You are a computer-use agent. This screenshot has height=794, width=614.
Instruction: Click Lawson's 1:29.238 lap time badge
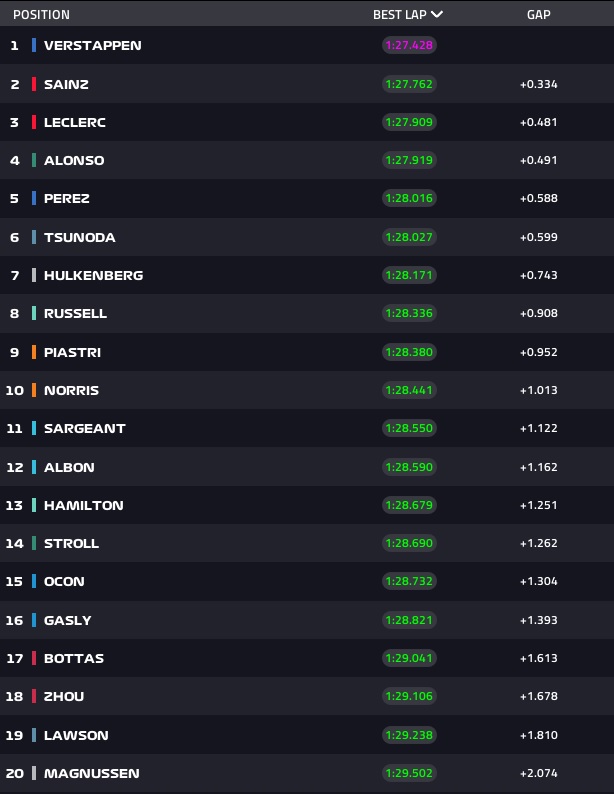pyautogui.click(x=409, y=735)
